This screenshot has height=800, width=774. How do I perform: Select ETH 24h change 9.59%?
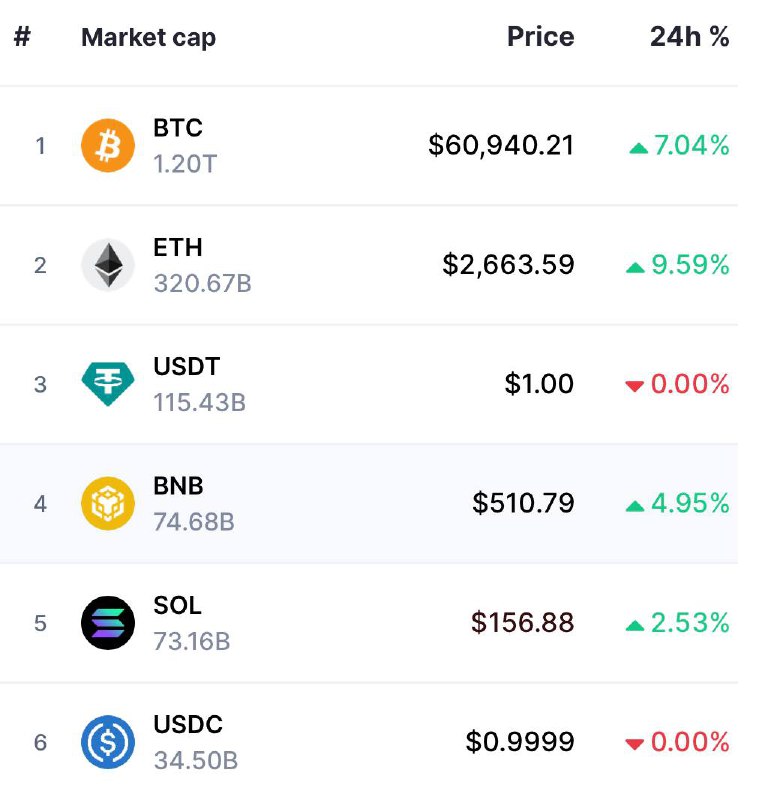(690, 265)
